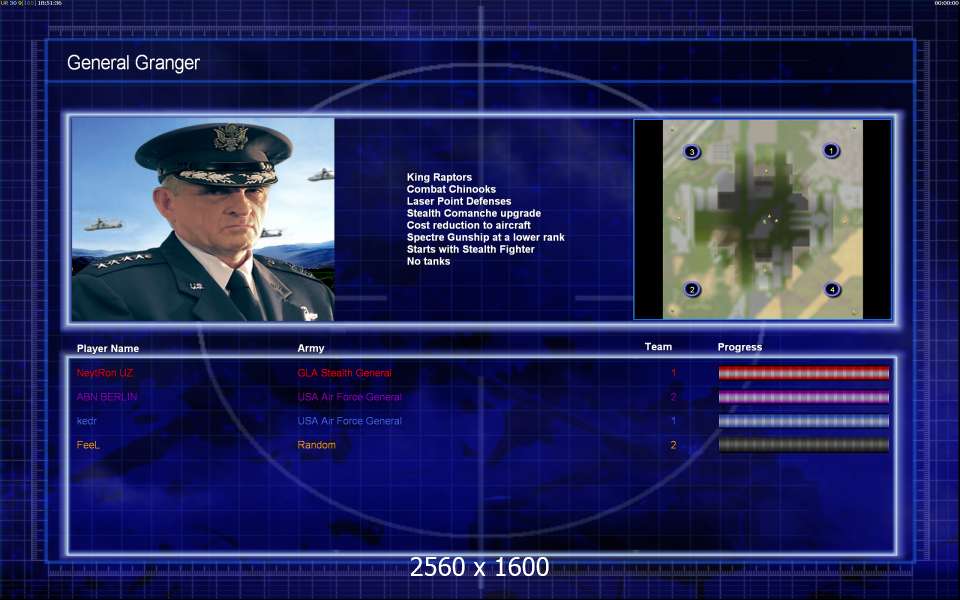Click the 'Army' column header
The width and height of the screenshot is (960, 600).
pyautogui.click(x=311, y=348)
